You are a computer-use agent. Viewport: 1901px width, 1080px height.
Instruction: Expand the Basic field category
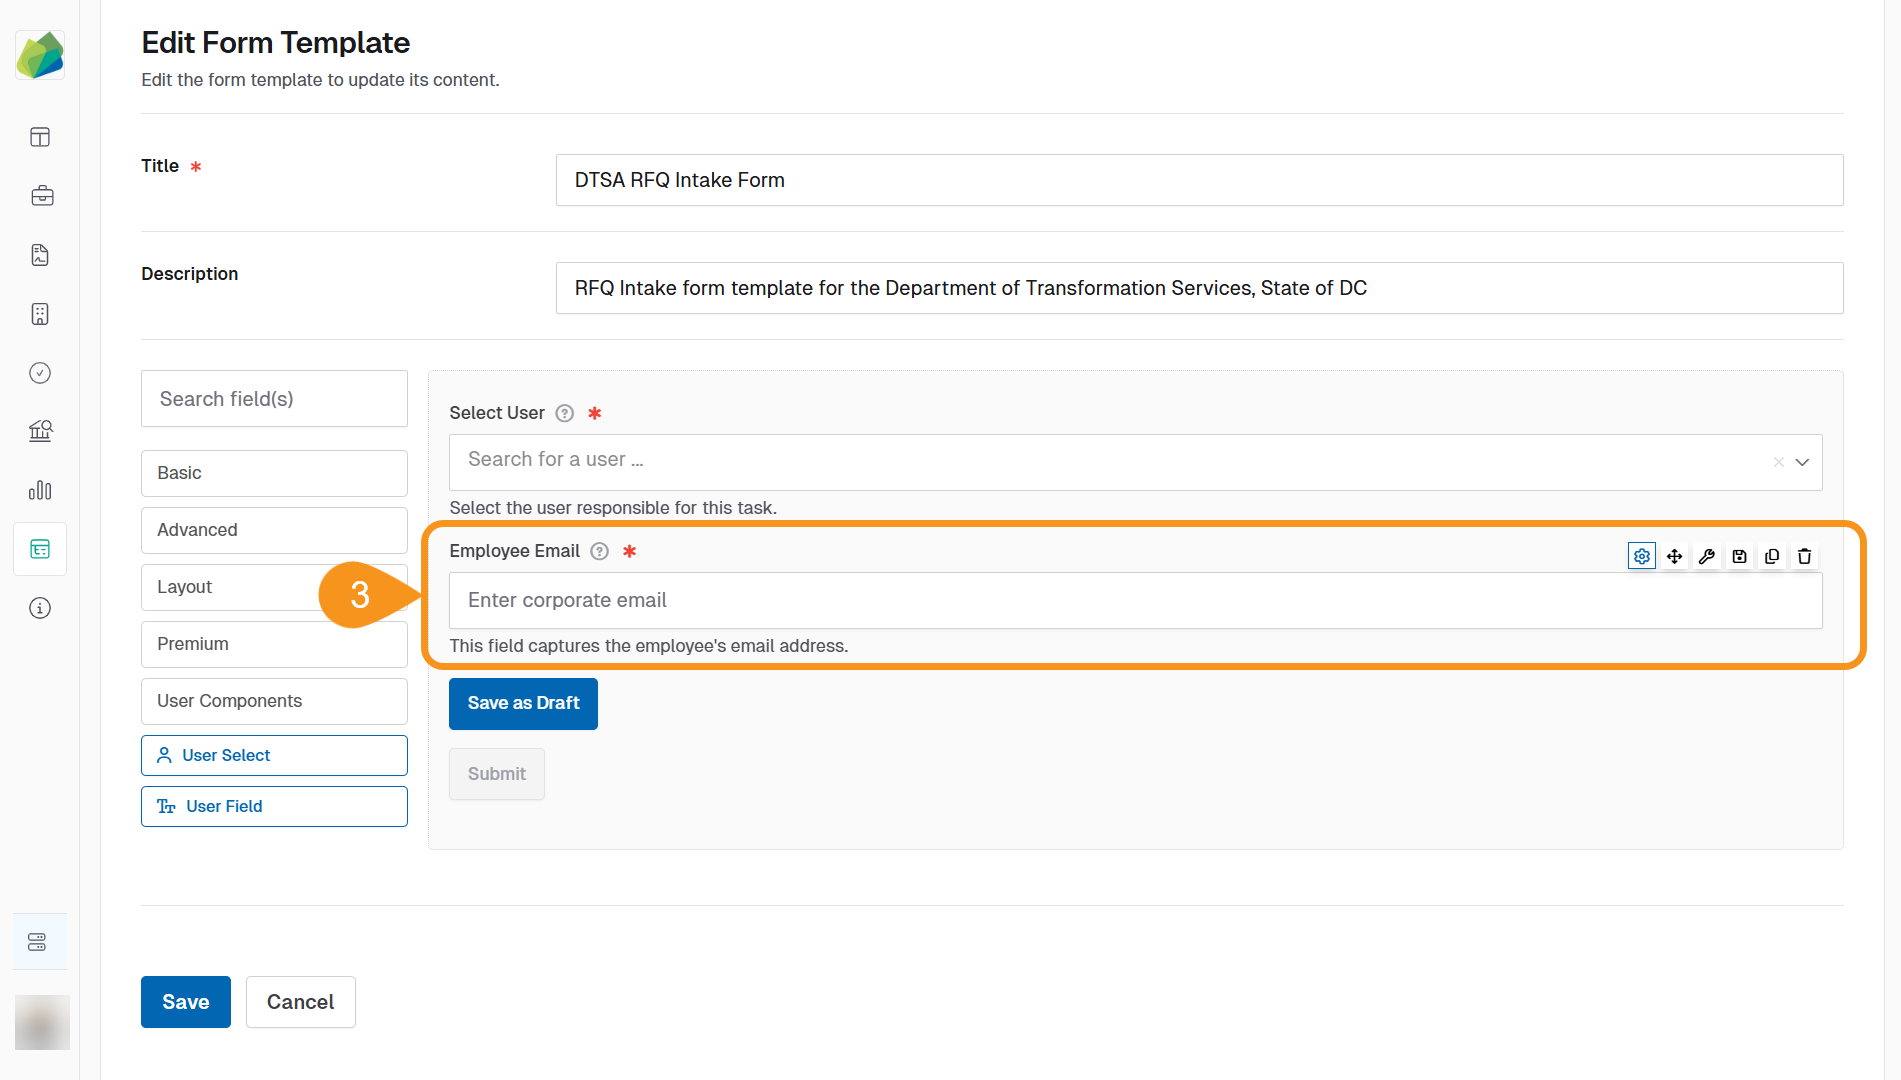tap(274, 473)
